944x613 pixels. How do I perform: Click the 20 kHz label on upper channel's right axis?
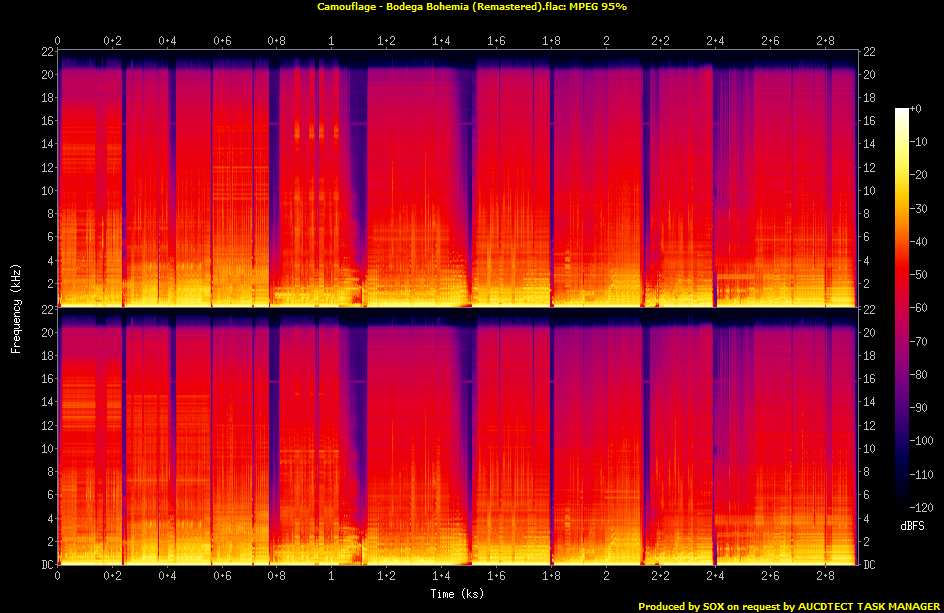pos(870,75)
